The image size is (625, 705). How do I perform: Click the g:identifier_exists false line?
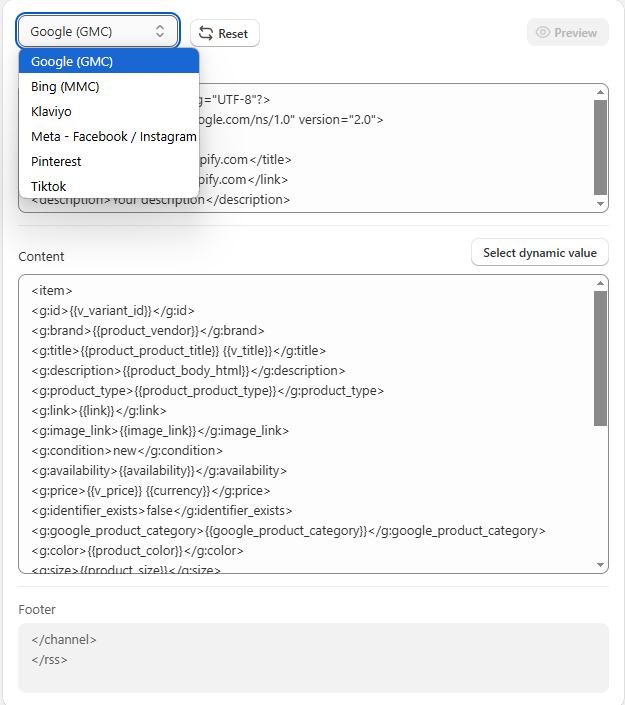tap(162, 511)
